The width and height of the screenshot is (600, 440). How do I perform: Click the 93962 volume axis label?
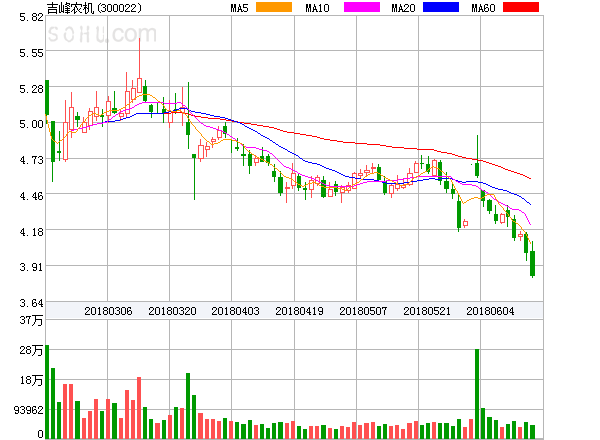(22, 410)
